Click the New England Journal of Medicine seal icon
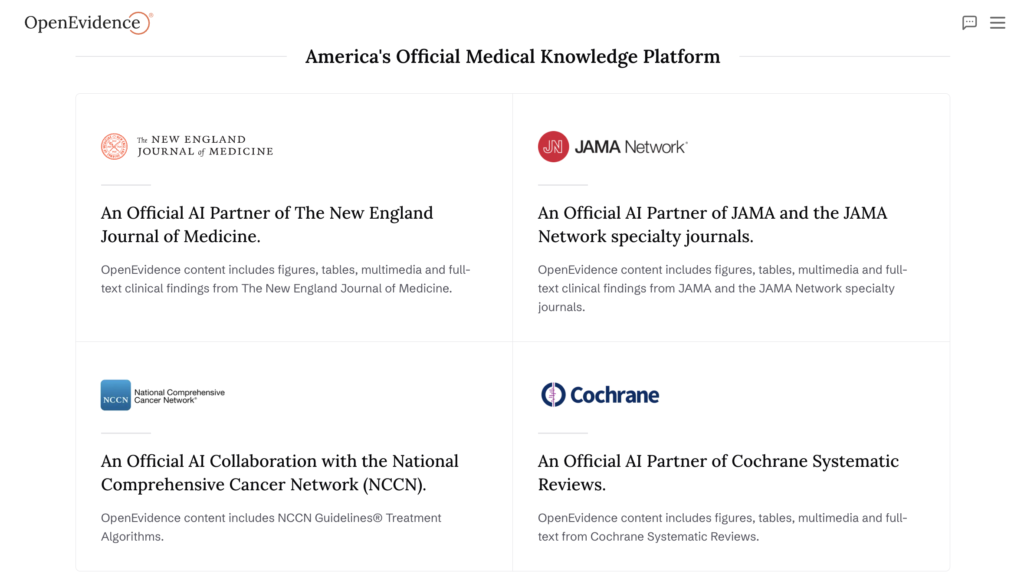 pyautogui.click(x=114, y=146)
